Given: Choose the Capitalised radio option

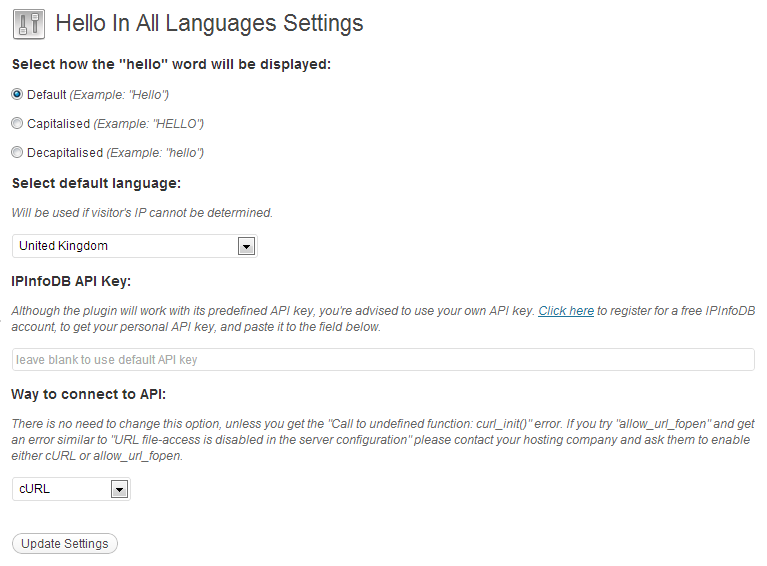Looking at the screenshot, I should pos(17,123).
